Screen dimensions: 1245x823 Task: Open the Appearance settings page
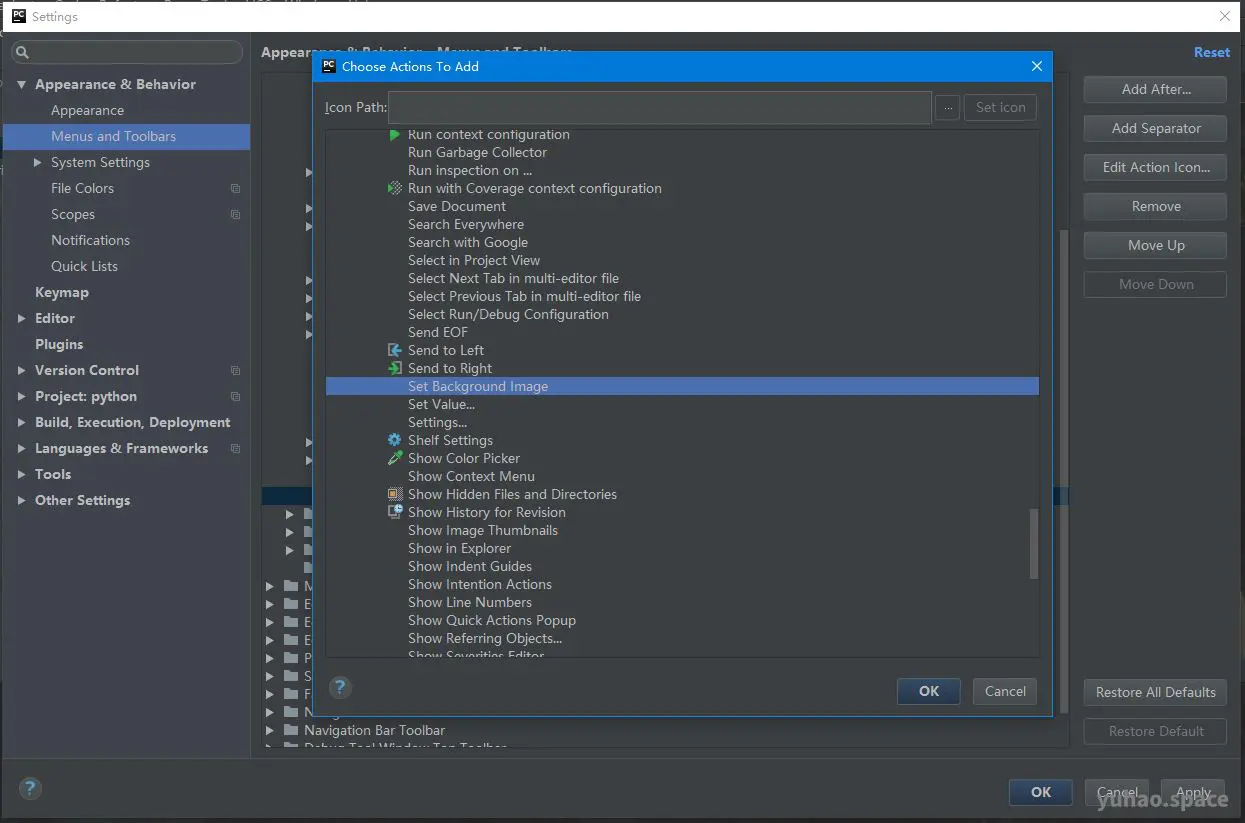point(88,110)
